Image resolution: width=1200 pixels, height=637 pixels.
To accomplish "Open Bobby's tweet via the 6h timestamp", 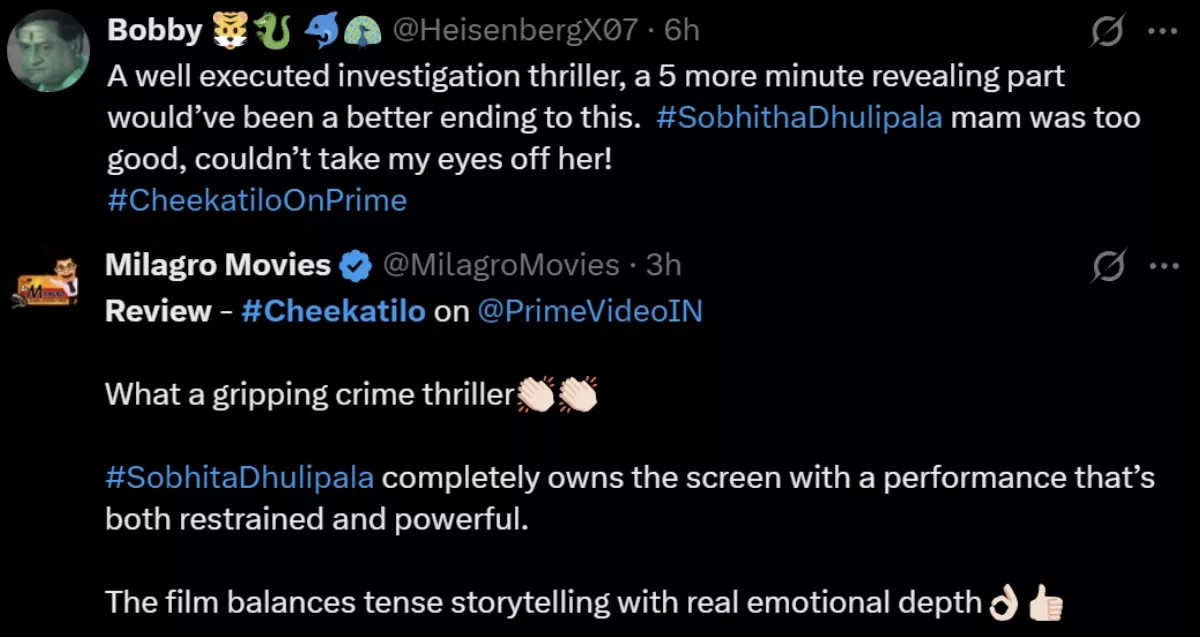I will pyautogui.click(x=682, y=29).
